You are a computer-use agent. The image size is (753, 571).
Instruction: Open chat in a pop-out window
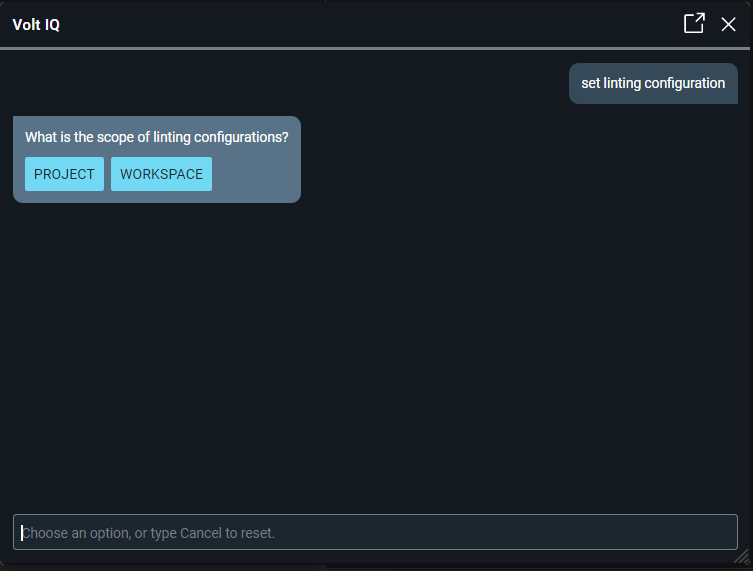(694, 23)
